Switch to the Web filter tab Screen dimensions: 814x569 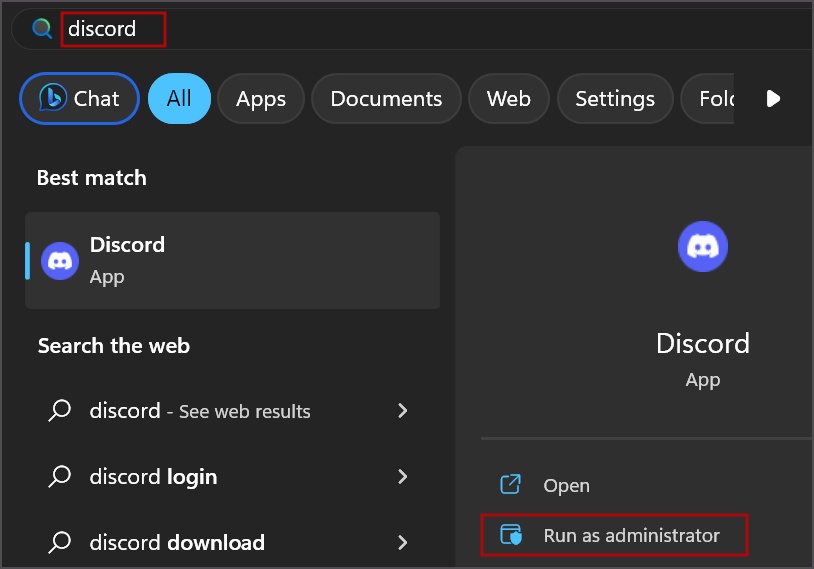click(509, 99)
